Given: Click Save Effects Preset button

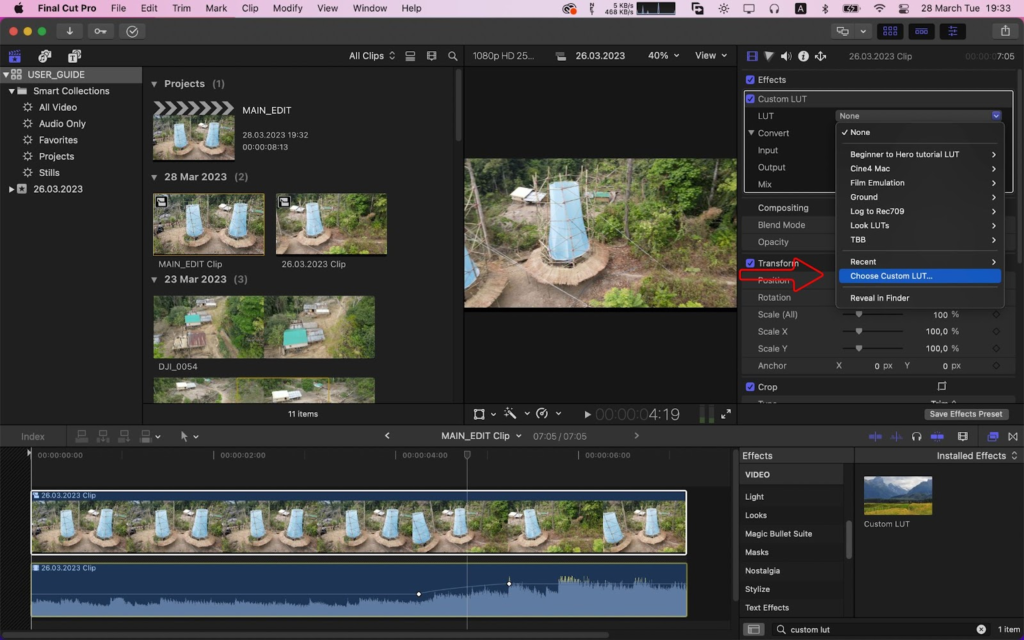Looking at the screenshot, I should 966,415.
